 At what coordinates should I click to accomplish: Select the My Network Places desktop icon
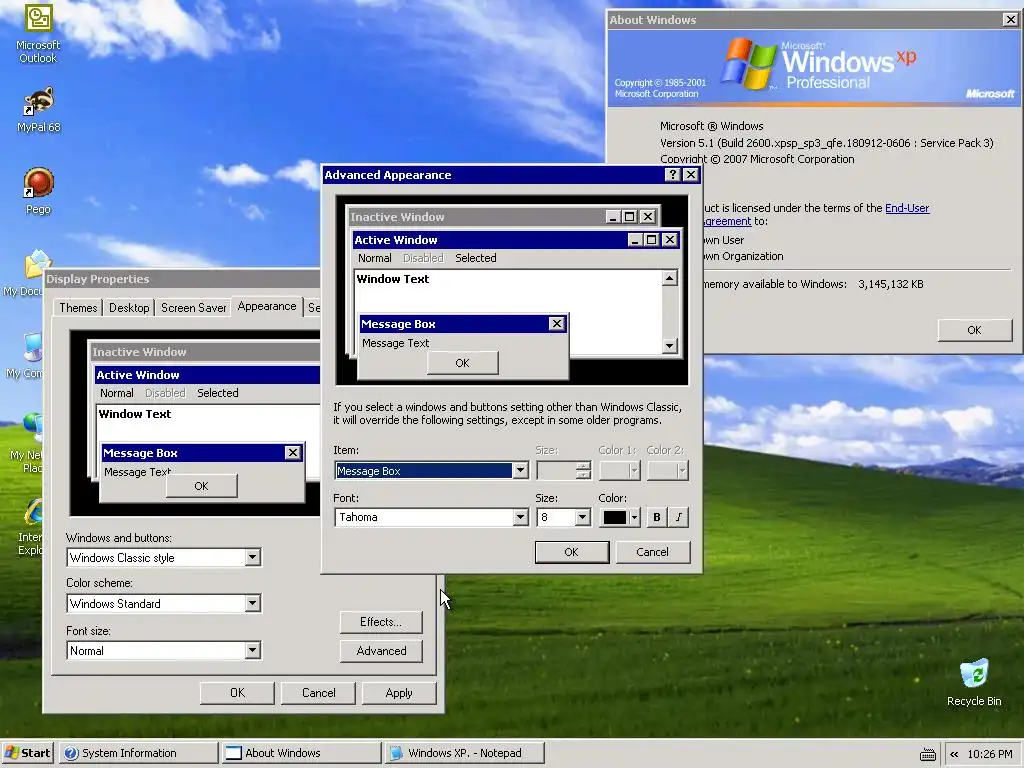pos(26,443)
